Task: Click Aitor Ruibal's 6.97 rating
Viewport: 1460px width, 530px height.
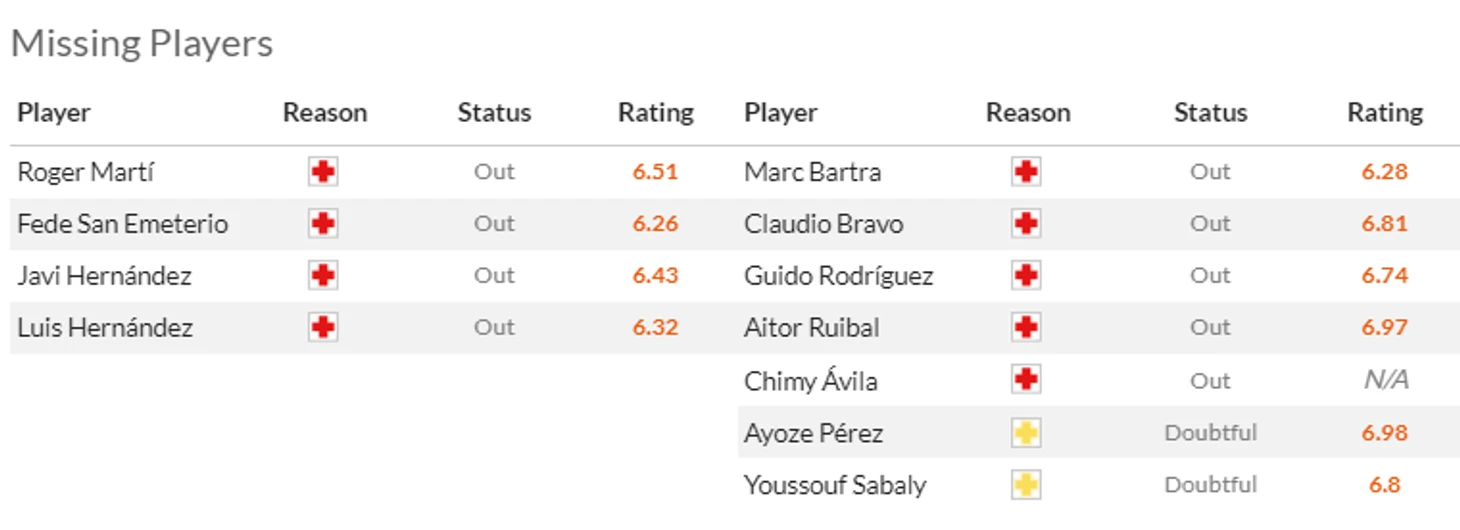Action: coord(1384,328)
